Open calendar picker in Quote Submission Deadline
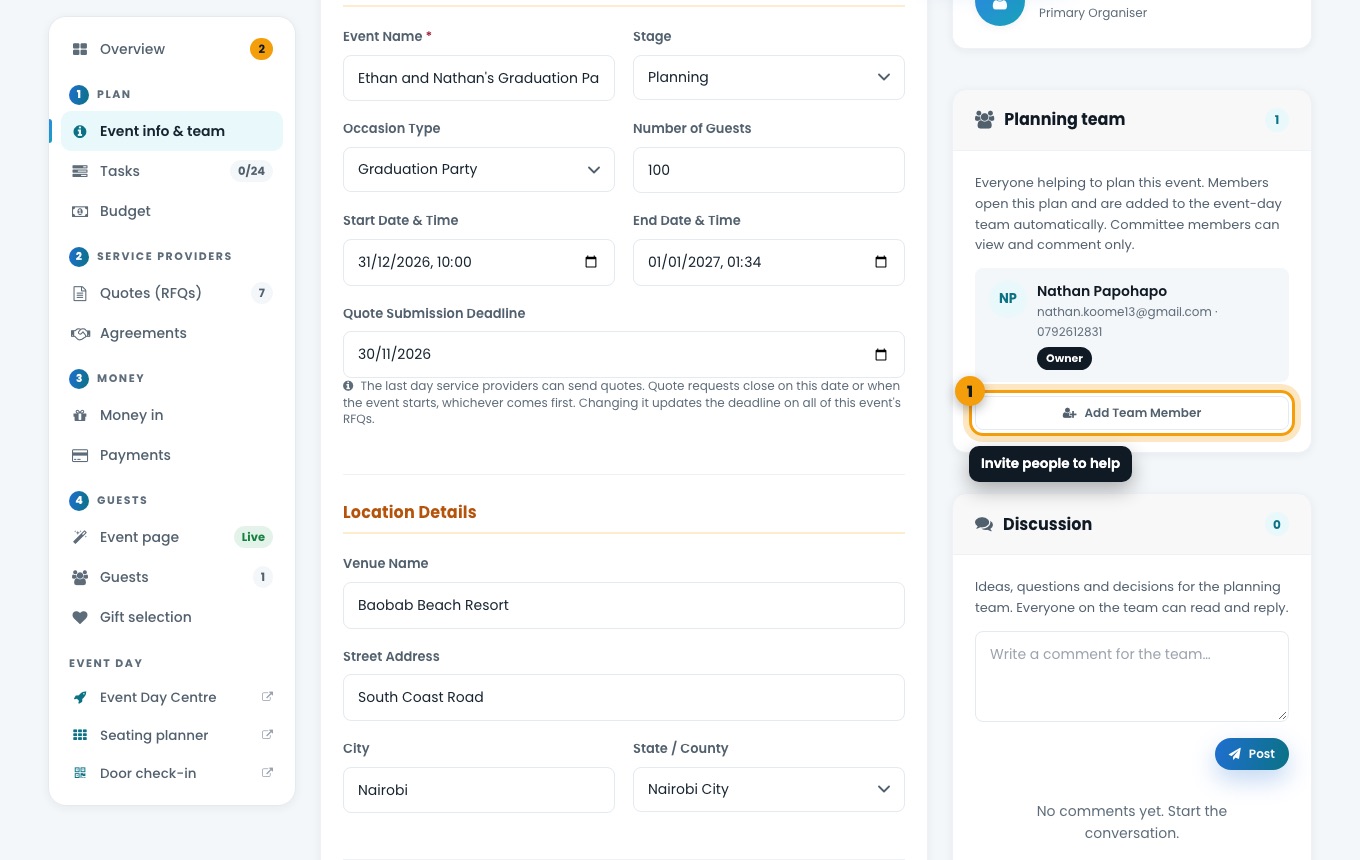Screen dimensions: 1360x860 tap(881, 354)
